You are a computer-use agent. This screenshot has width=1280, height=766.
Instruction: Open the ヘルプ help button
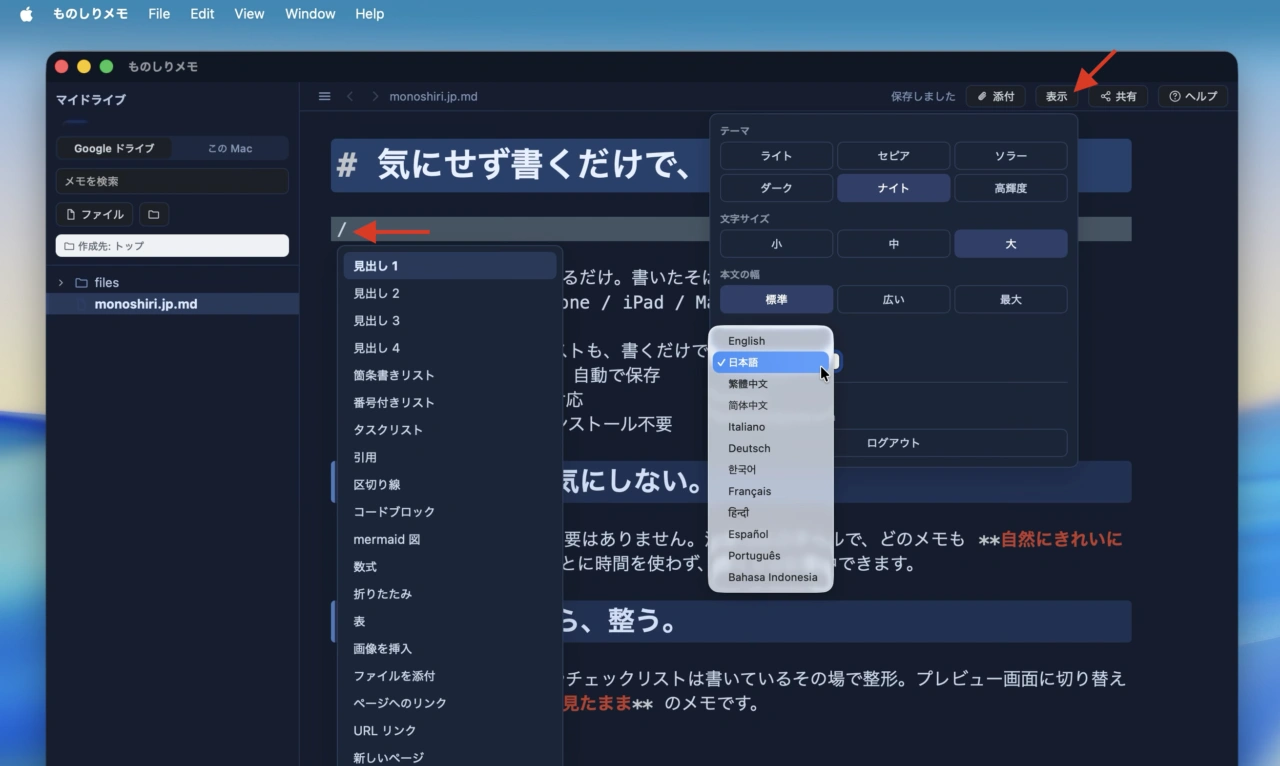coord(1193,96)
